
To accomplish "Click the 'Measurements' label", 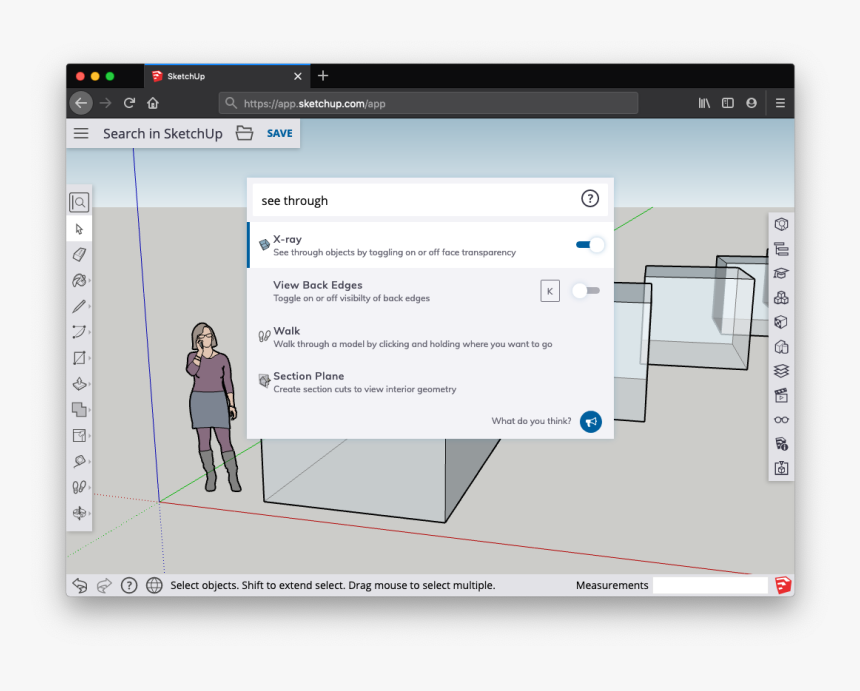I will [612, 585].
